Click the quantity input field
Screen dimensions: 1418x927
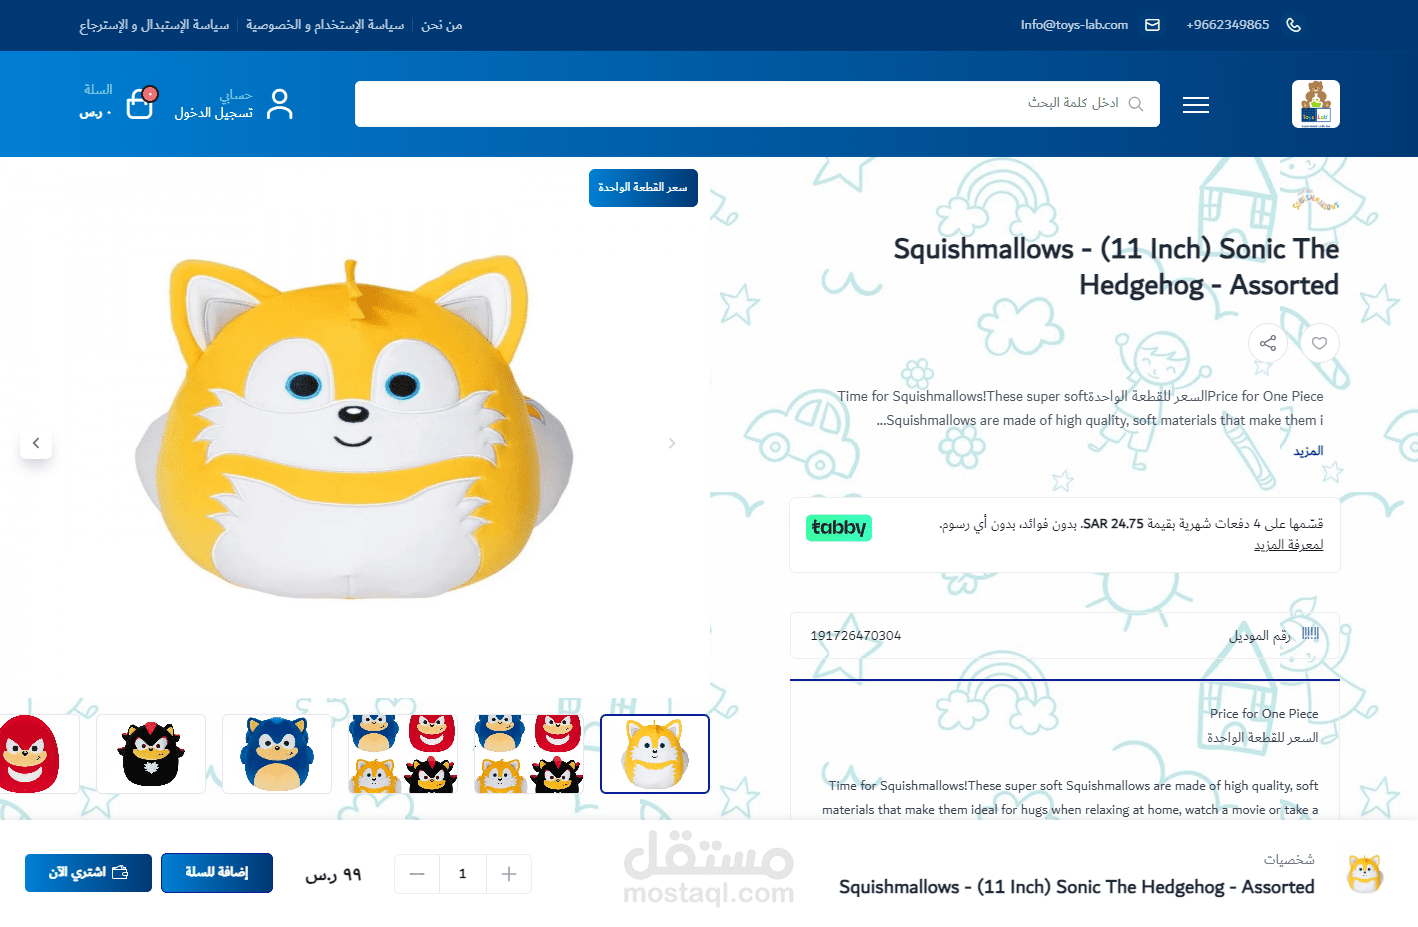point(463,874)
